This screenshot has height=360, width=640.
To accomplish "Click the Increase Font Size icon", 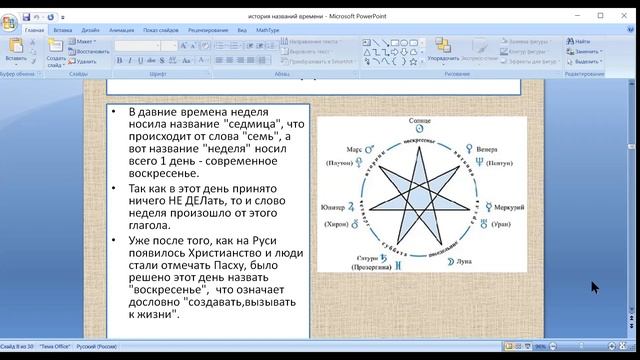I will pyautogui.click(x=184, y=46).
